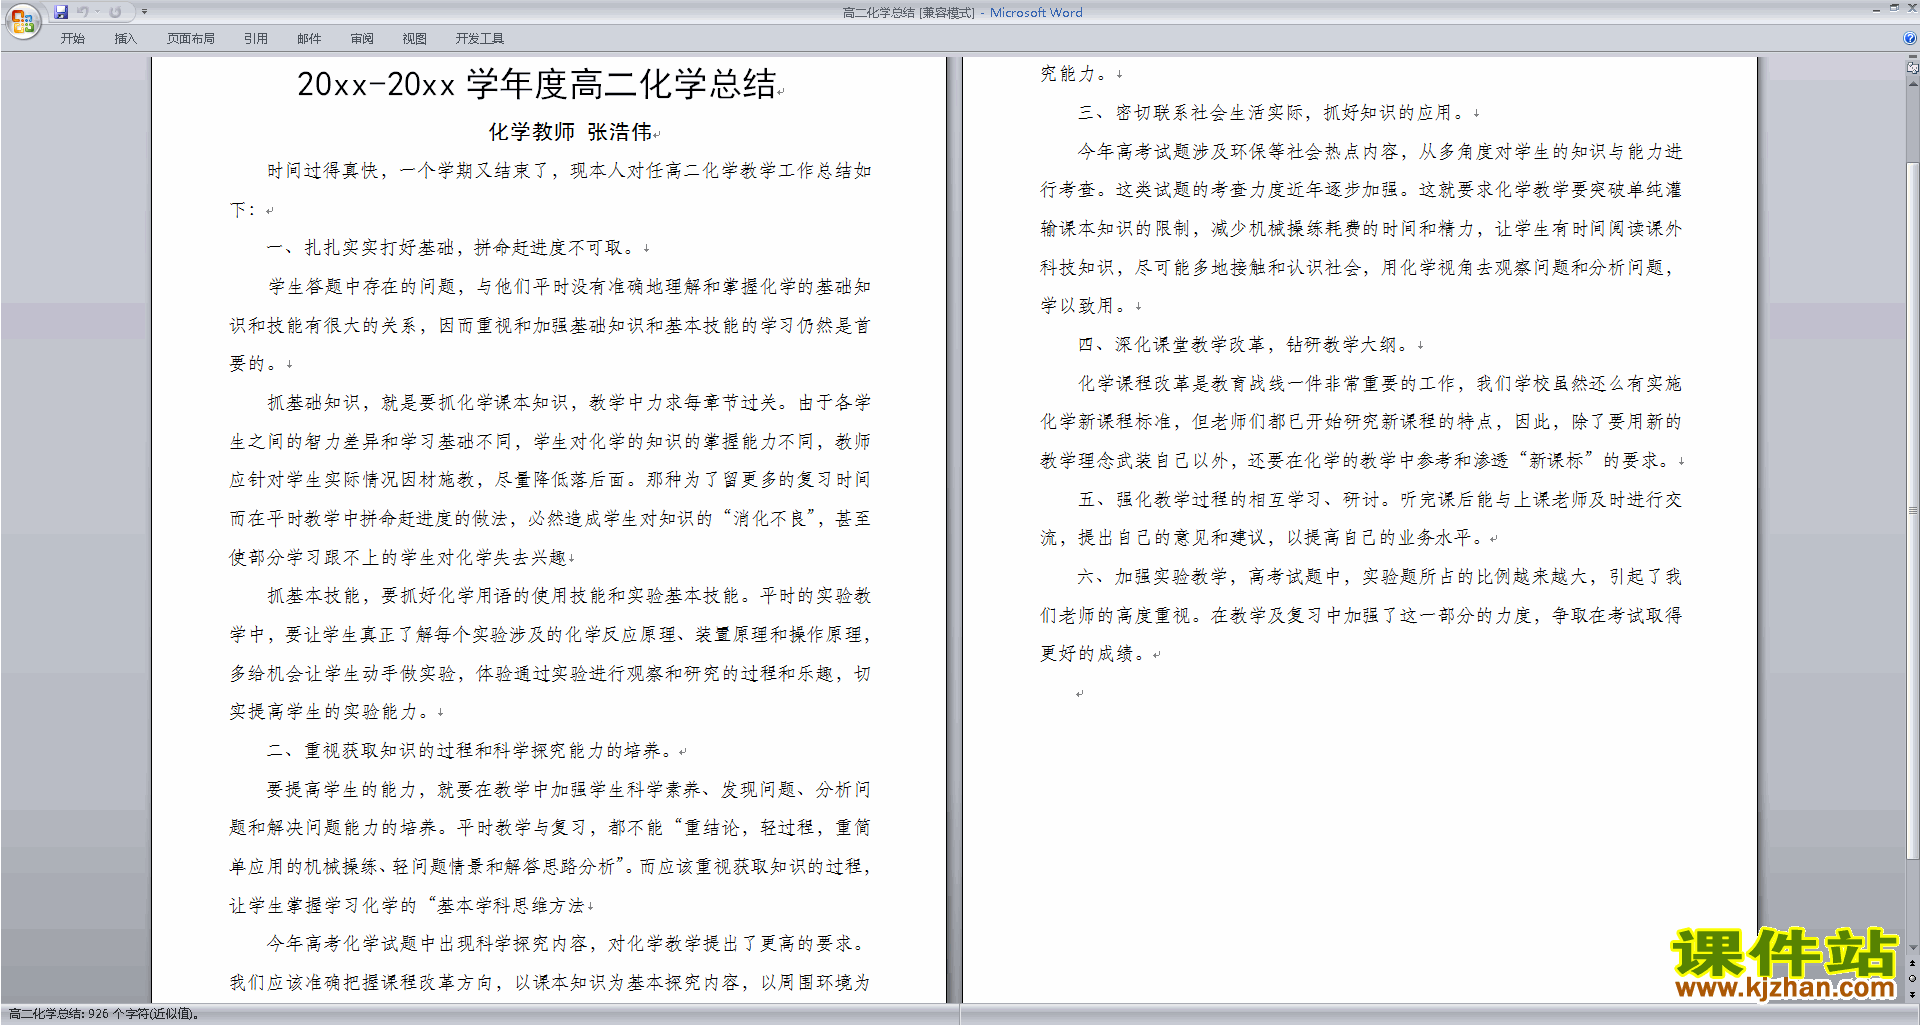Viewport: 1920px width, 1025px height.
Task: Save document with the floppy disk icon
Action: [x=61, y=12]
